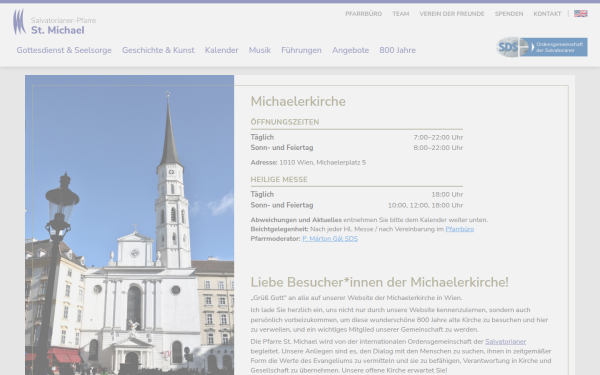Image resolution: width=600 pixels, height=375 pixels.
Task: Select the Öffnungszeiten heading
Action: pyautogui.click(x=285, y=122)
